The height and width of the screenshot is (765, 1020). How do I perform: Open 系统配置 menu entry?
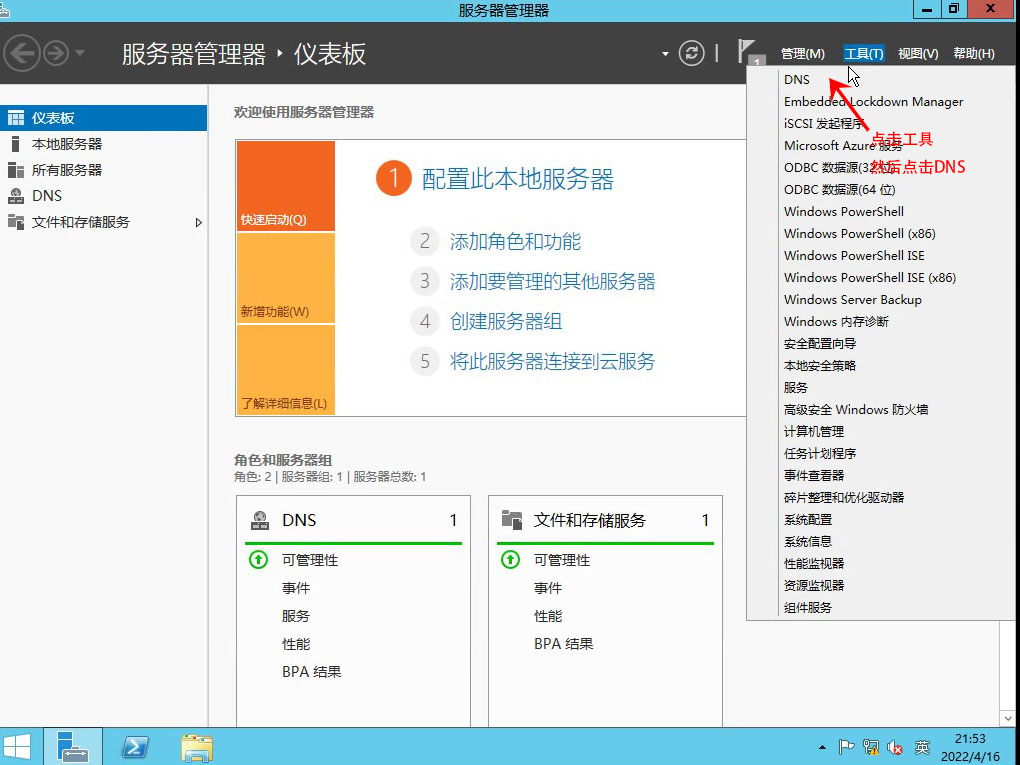coord(808,520)
